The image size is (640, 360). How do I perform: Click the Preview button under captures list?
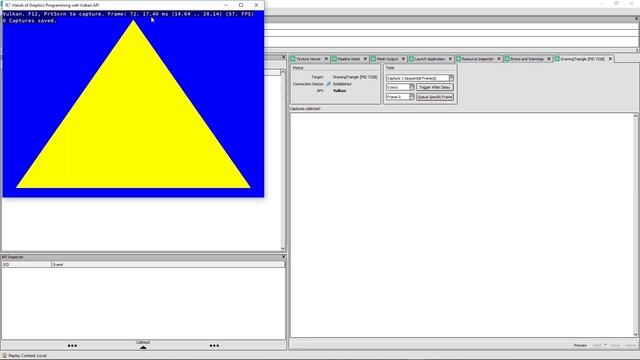pos(580,345)
